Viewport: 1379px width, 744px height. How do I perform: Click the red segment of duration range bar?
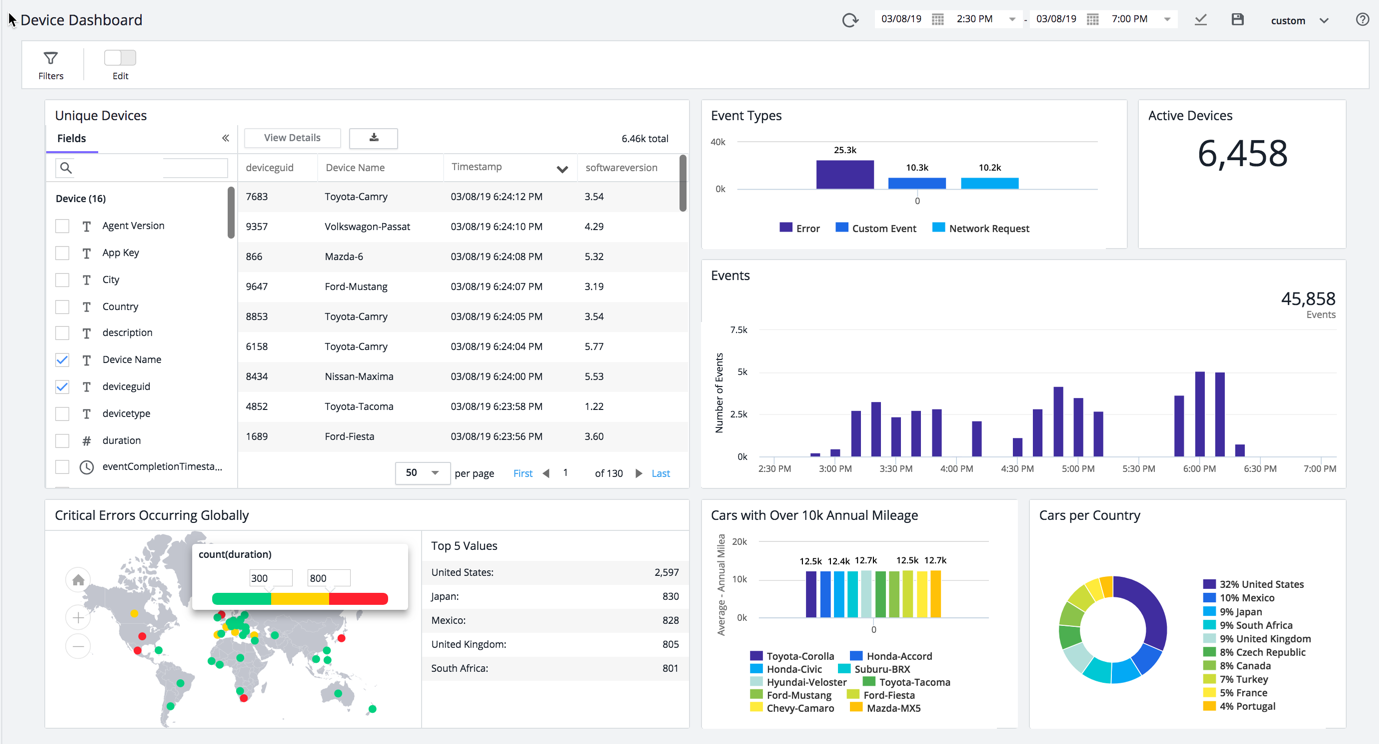[358, 599]
